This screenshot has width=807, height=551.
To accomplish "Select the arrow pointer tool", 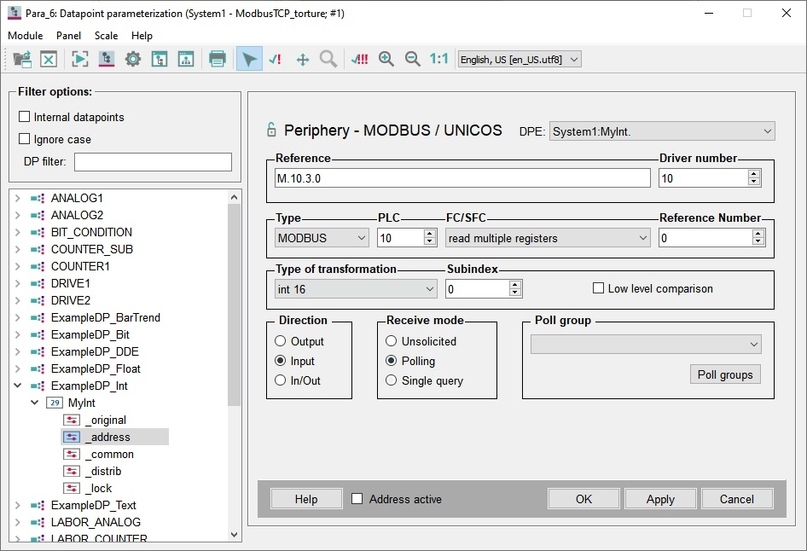I will (249, 59).
